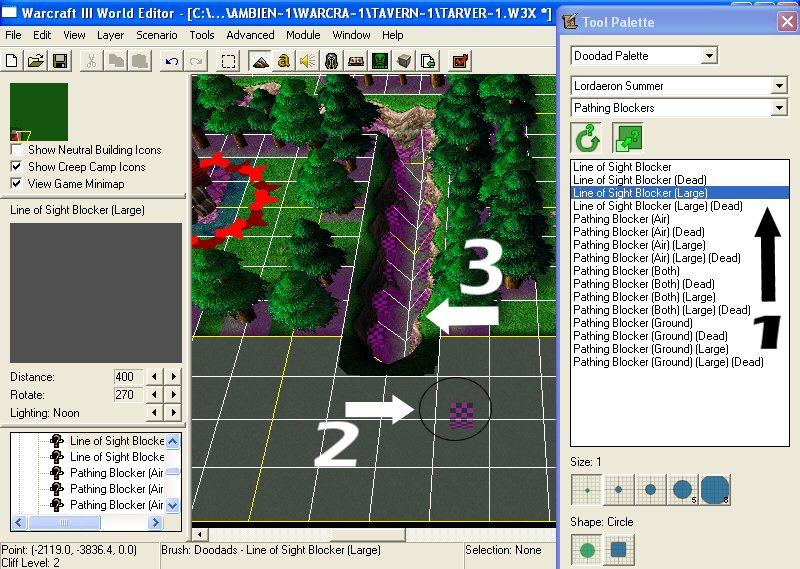Image resolution: width=800 pixels, height=569 pixels.
Task: Open the Trigger Editor icon
Action: pyautogui.click(x=284, y=62)
